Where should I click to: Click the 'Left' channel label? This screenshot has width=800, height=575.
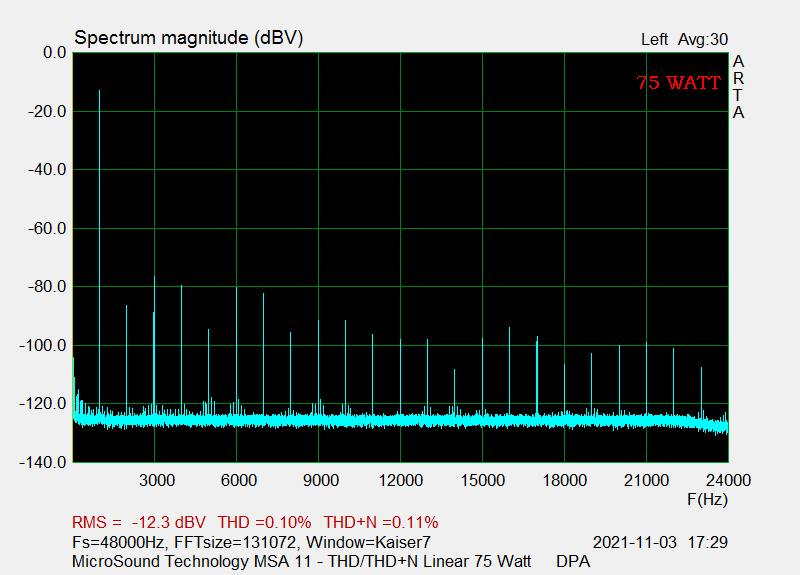(655, 39)
